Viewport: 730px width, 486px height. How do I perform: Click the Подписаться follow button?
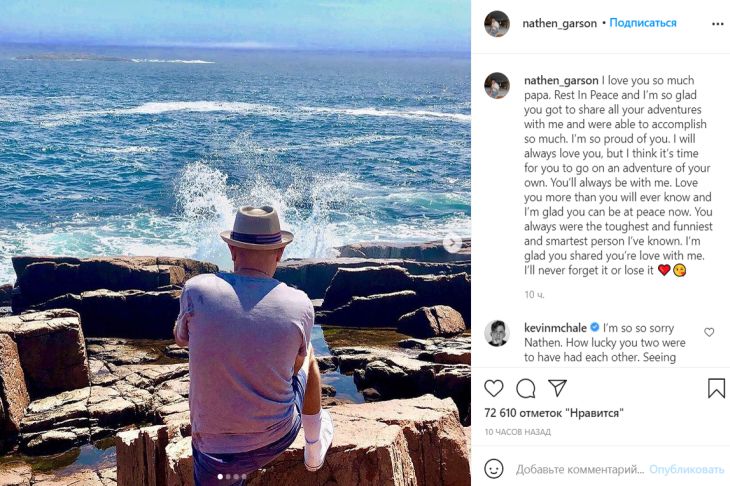pyautogui.click(x=643, y=23)
